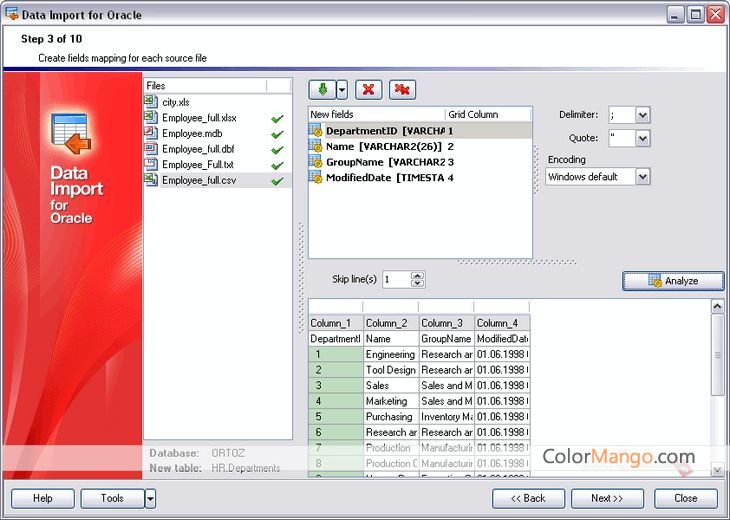Click the Sales cell in Column_2
Viewport: 730px width, 520px height.
point(391,385)
